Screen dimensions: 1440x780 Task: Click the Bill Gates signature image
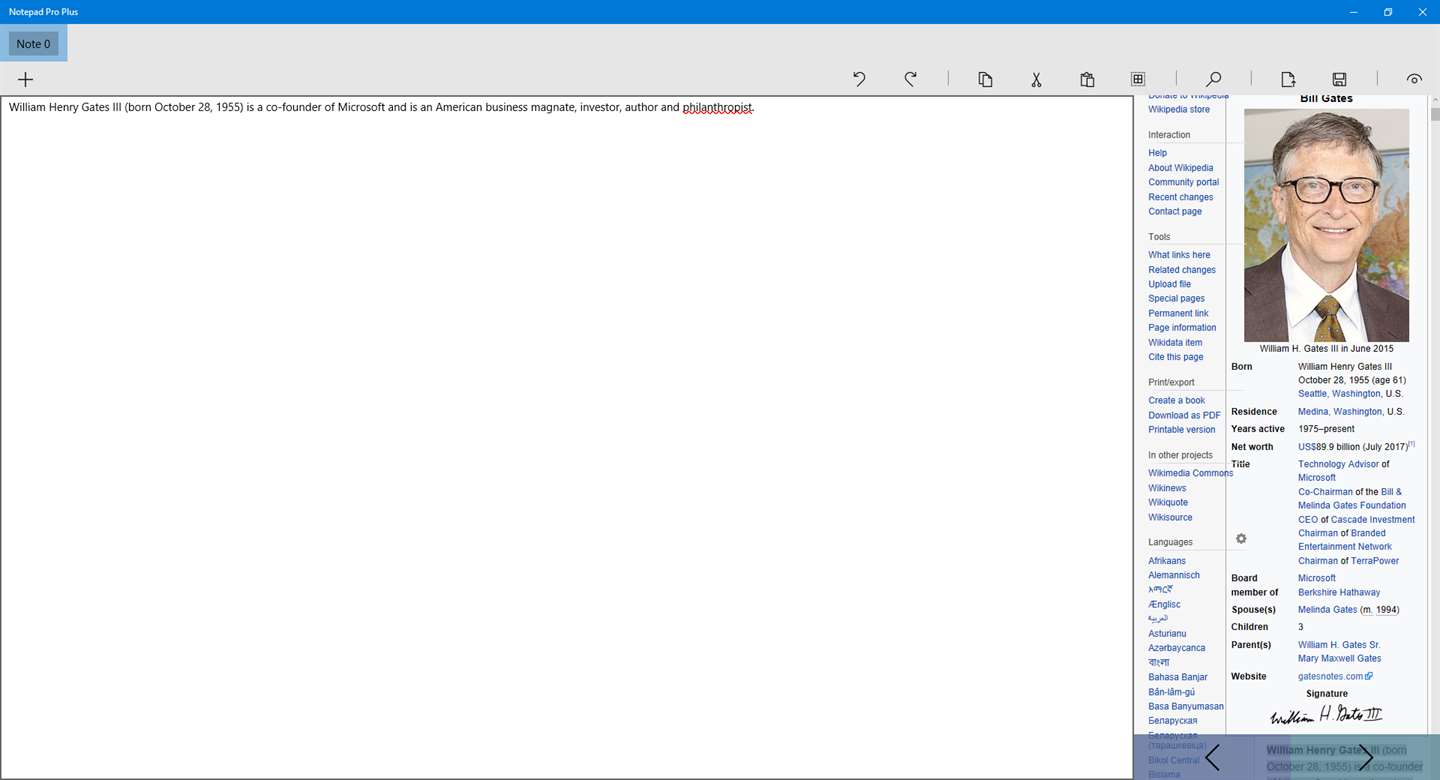point(1326,714)
